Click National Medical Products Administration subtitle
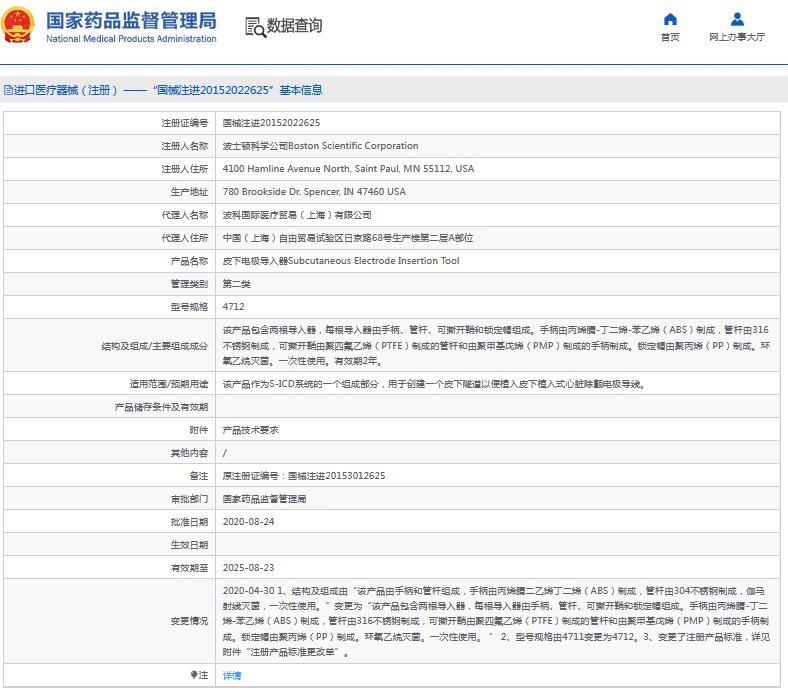Viewport: 788px width, 695px height. pos(131,39)
